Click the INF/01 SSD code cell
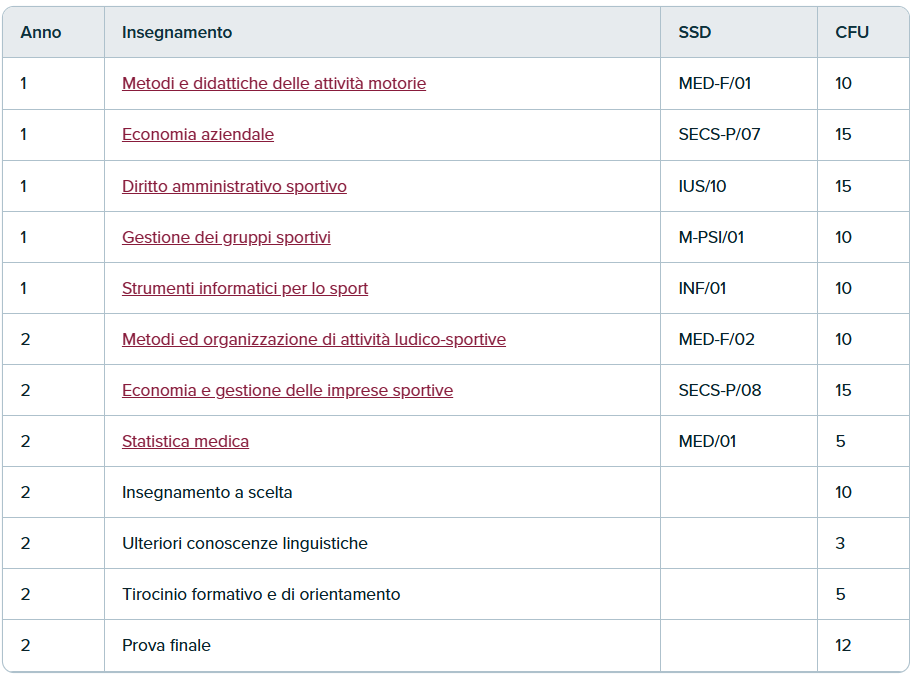The image size is (914, 678). pyautogui.click(x=702, y=289)
